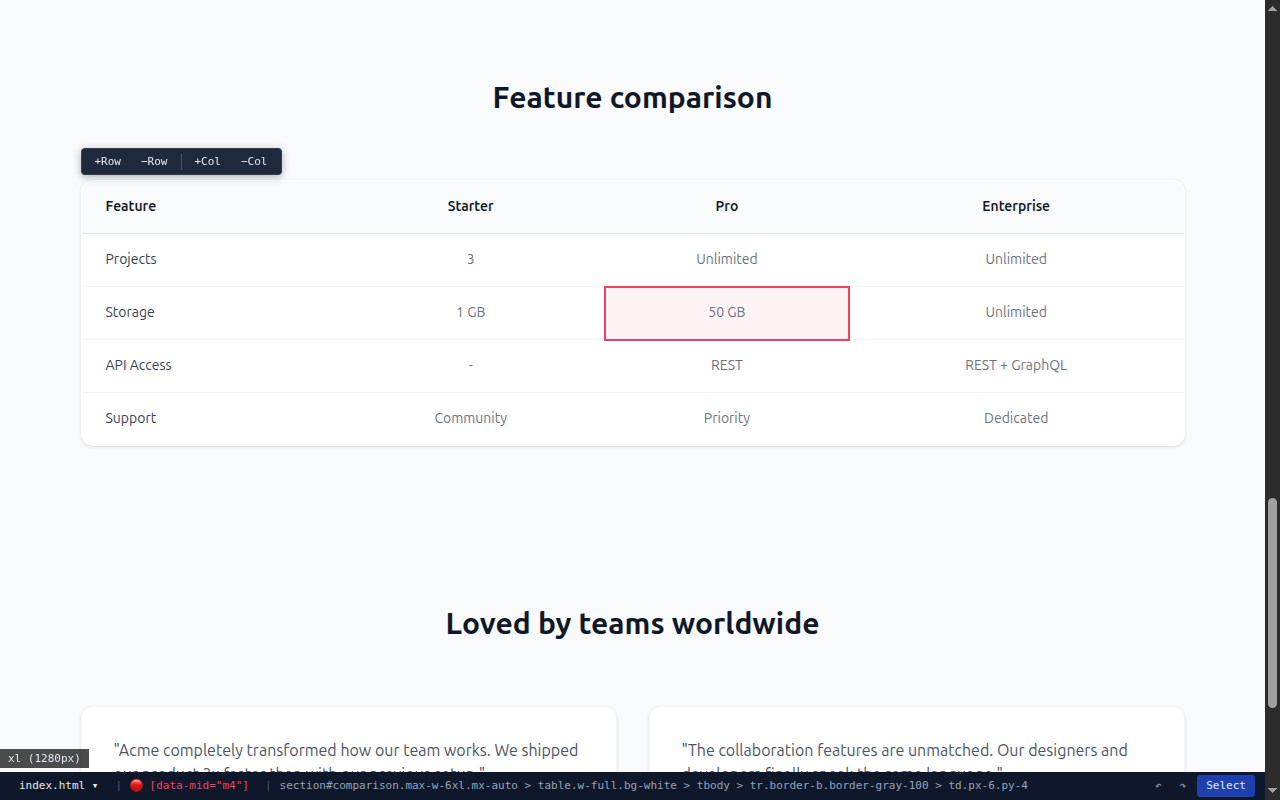Viewport: 1280px width, 800px height.
Task: Add a column with the +Col button
Action: coord(207,161)
